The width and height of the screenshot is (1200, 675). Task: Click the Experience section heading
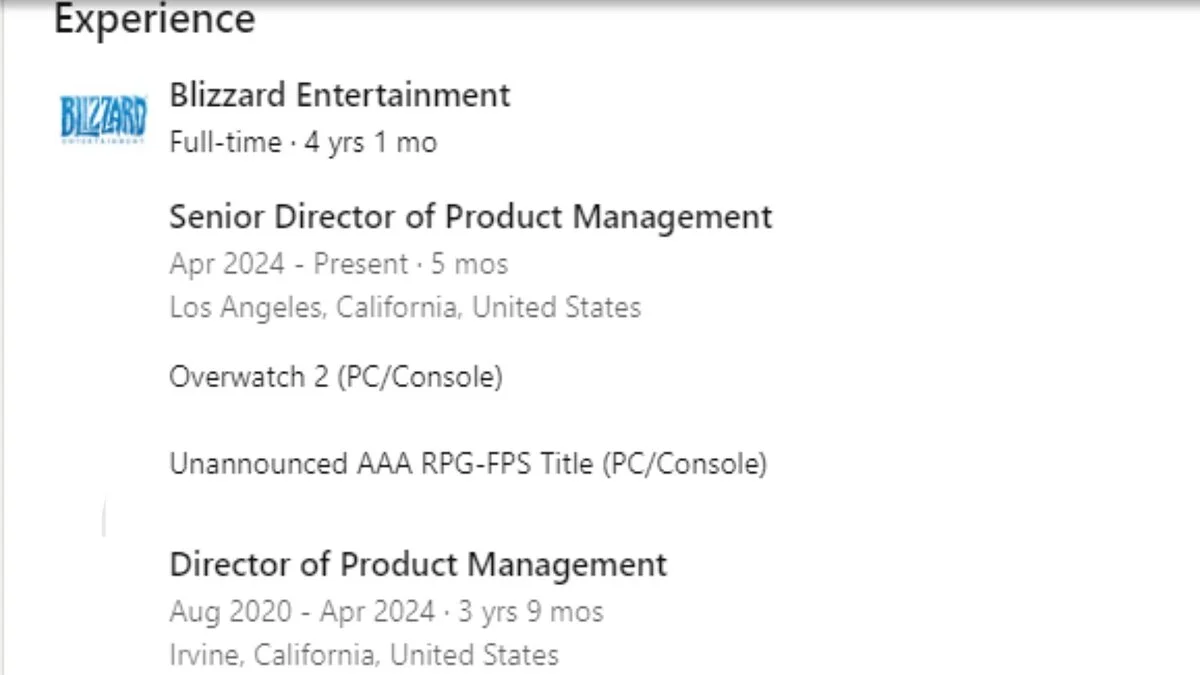point(154,19)
